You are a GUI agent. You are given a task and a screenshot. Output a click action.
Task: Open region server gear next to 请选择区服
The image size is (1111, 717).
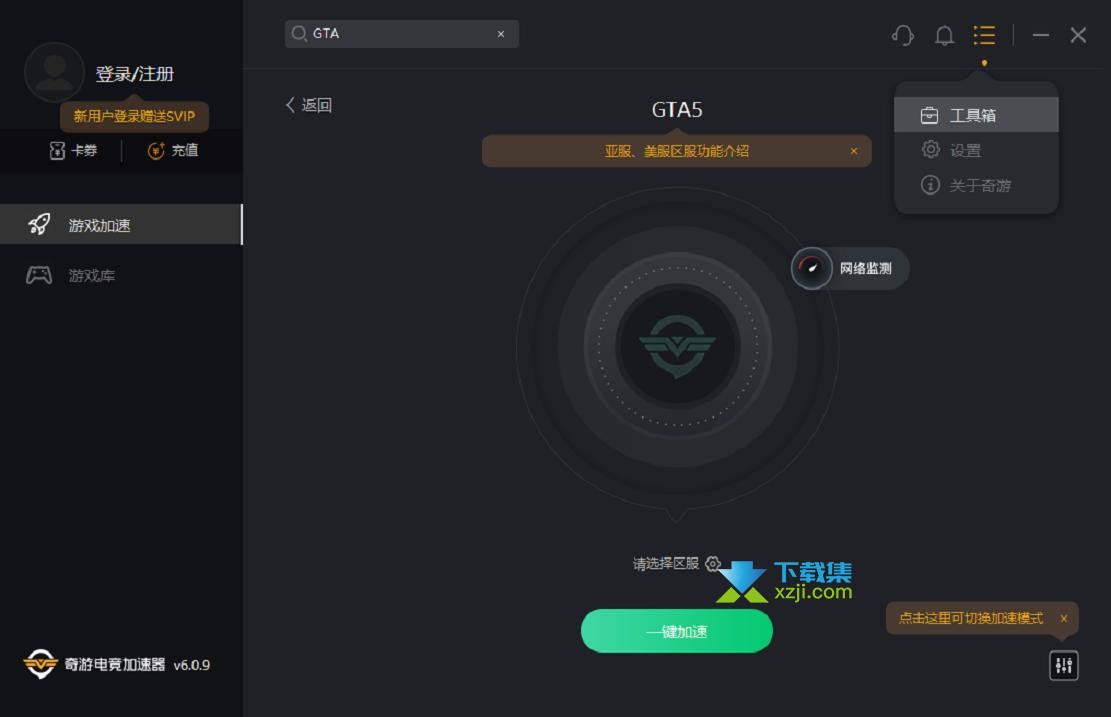[713, 563]
